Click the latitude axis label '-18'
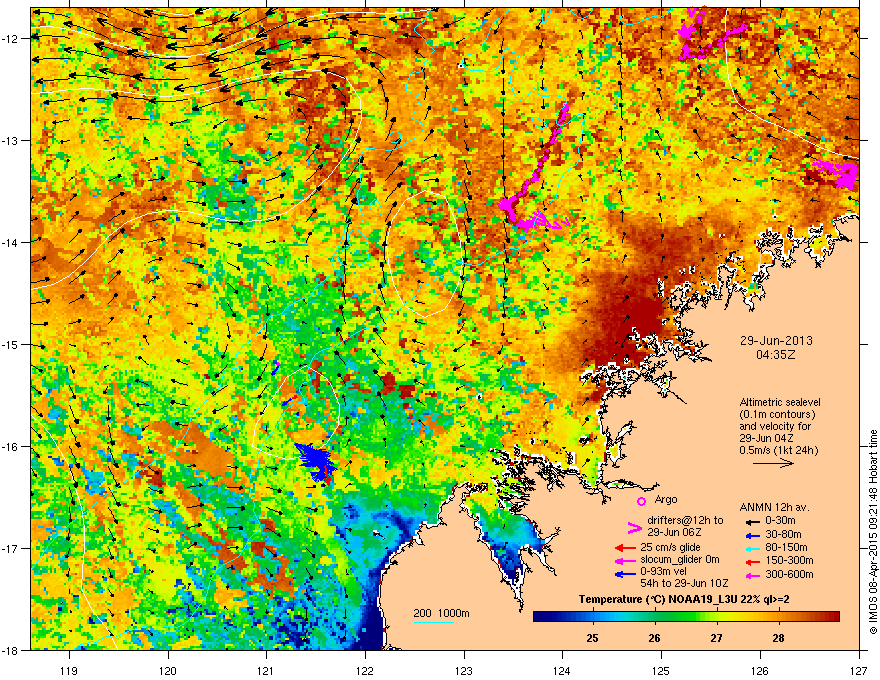The height and width of the screenshot is (680, 880). (11, 651)
